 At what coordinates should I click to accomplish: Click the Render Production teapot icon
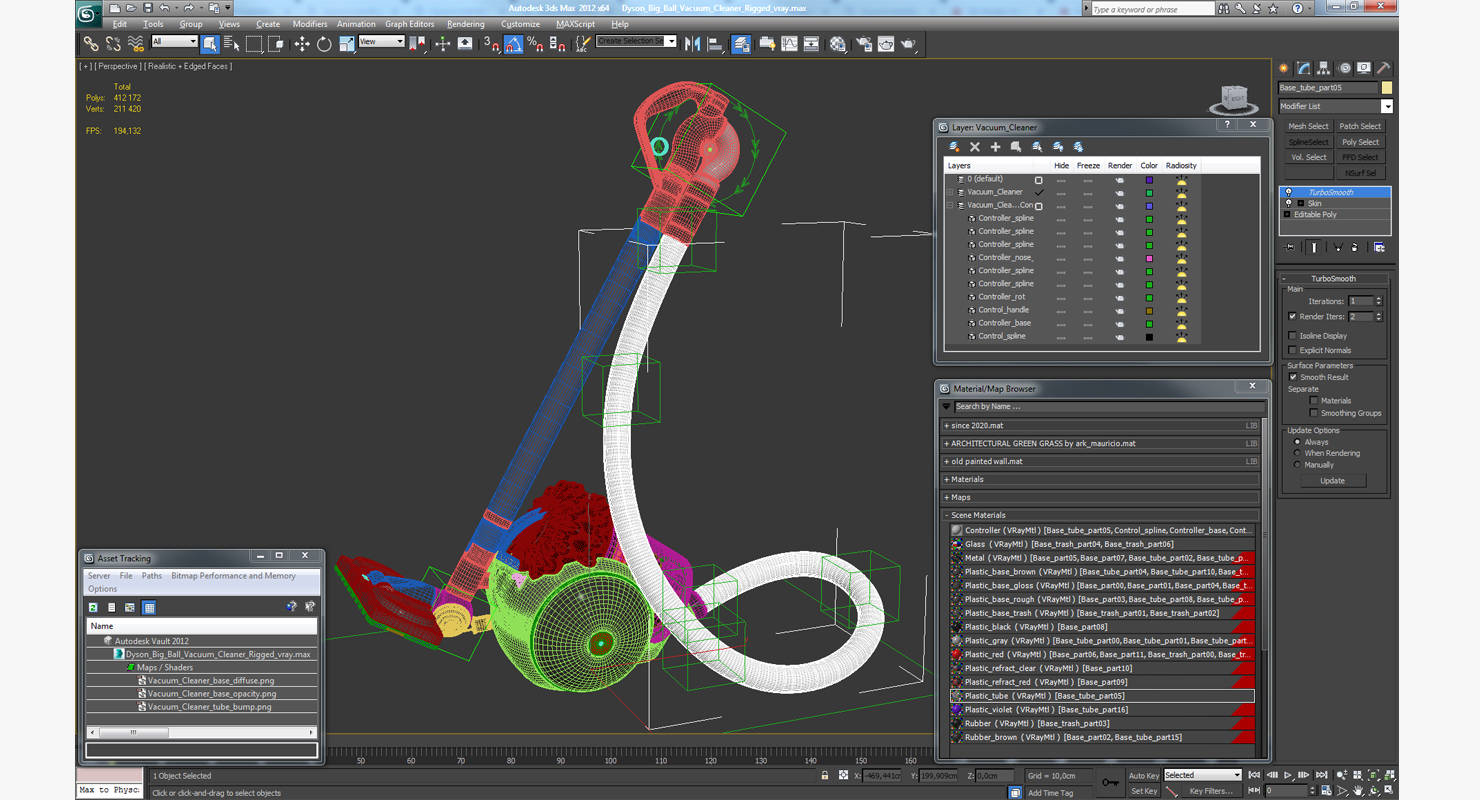(x=908, y=44)
